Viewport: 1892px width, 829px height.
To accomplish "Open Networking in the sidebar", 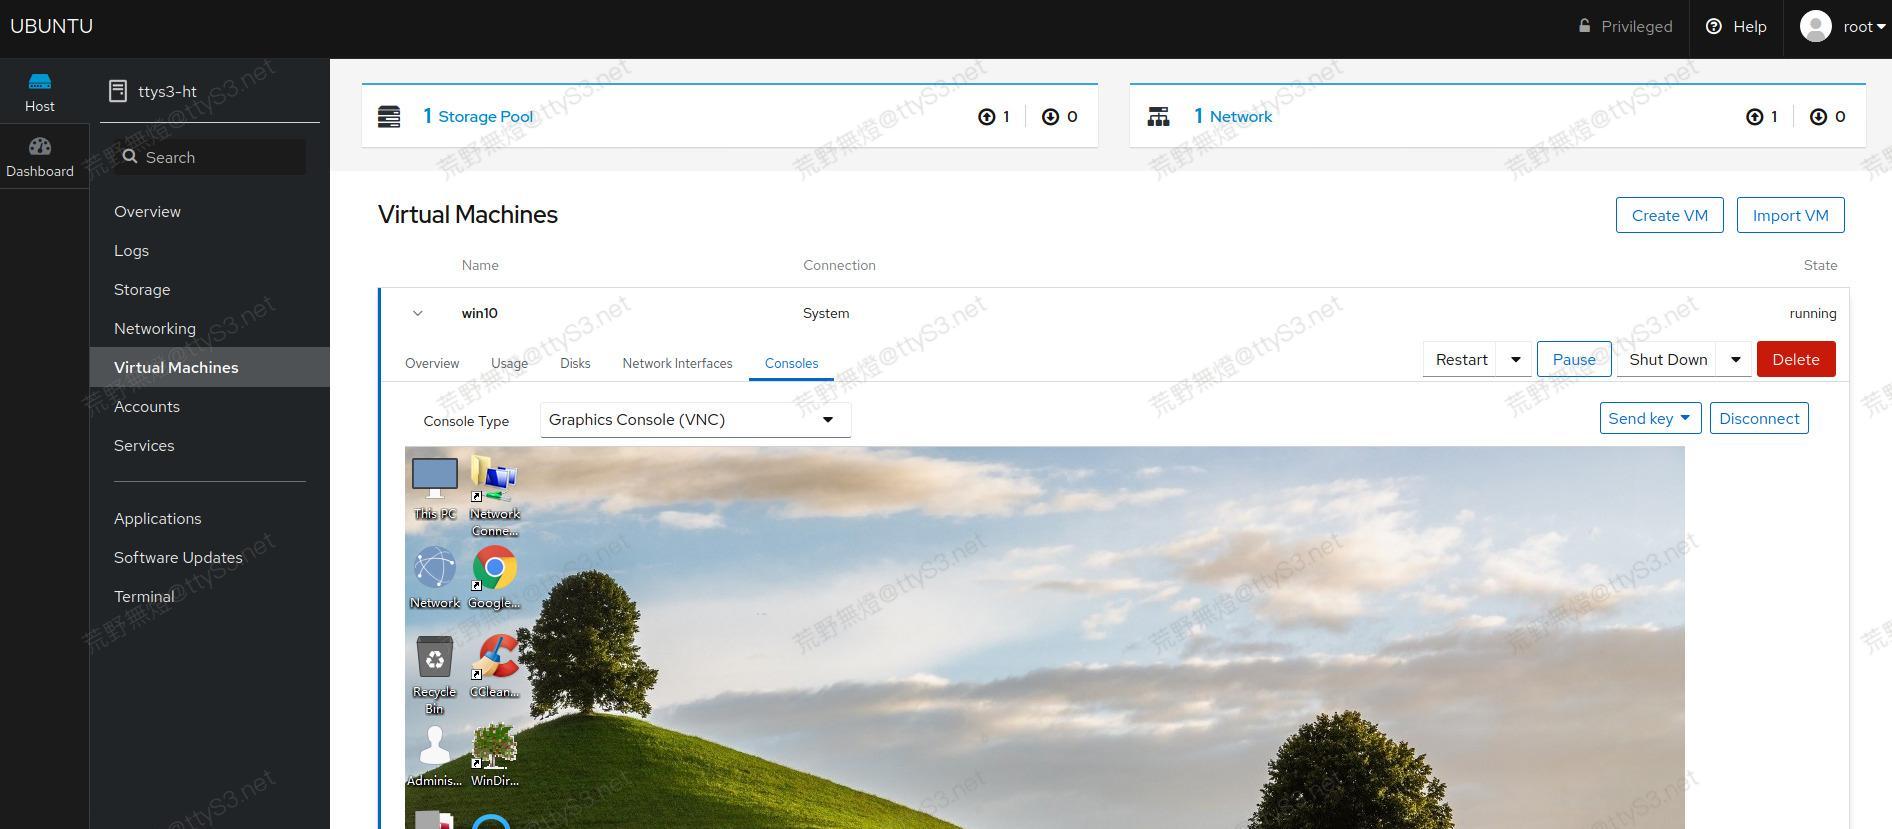I will click(x=155, y=329).
